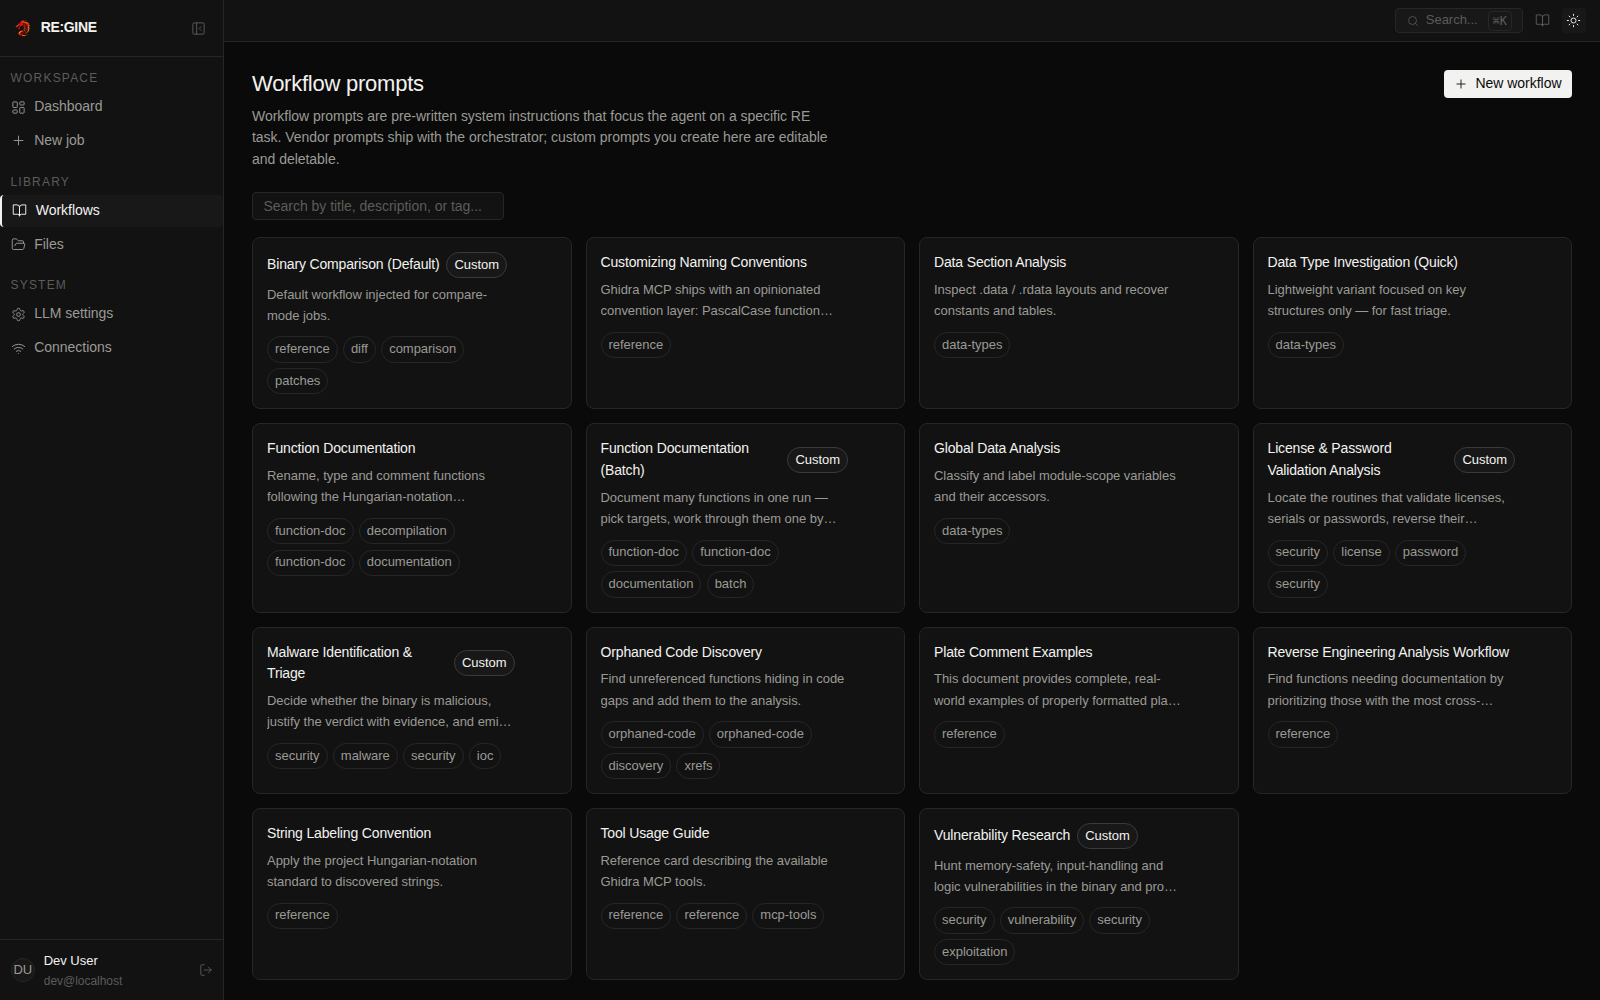Screen dimensions: 1600x1000
Task: Click the Dashboard grid icon
Action: 18,107
